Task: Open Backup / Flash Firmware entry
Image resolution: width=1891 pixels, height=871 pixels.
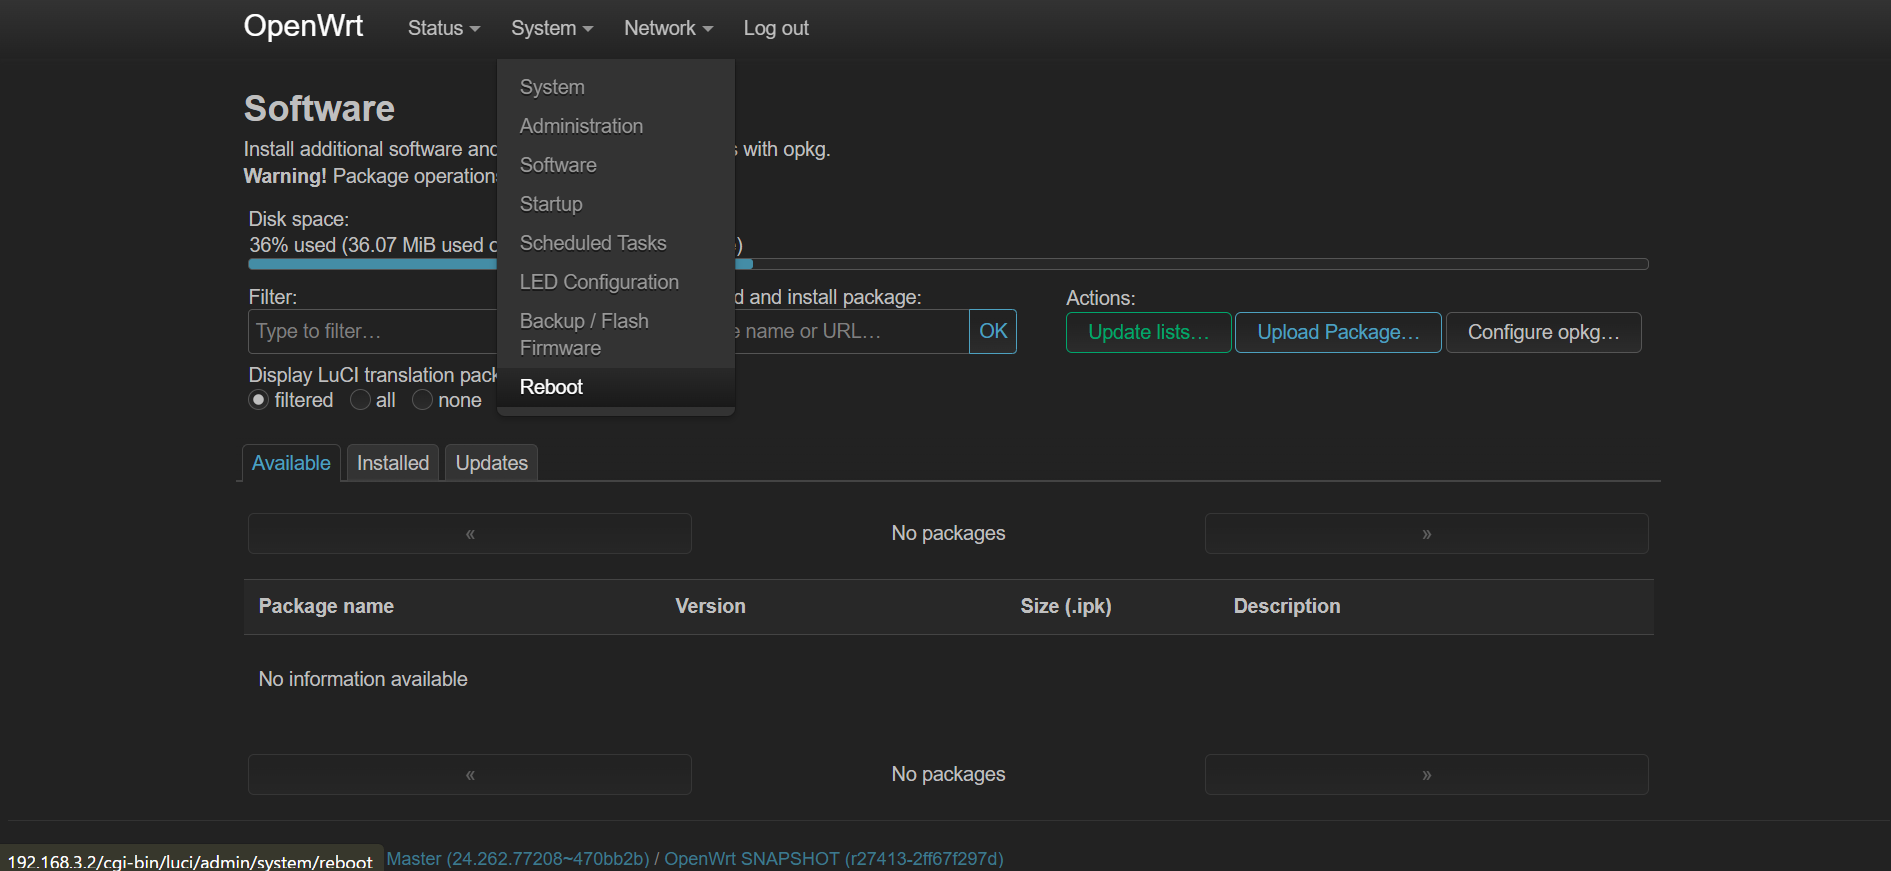Action: coord(616,334)
